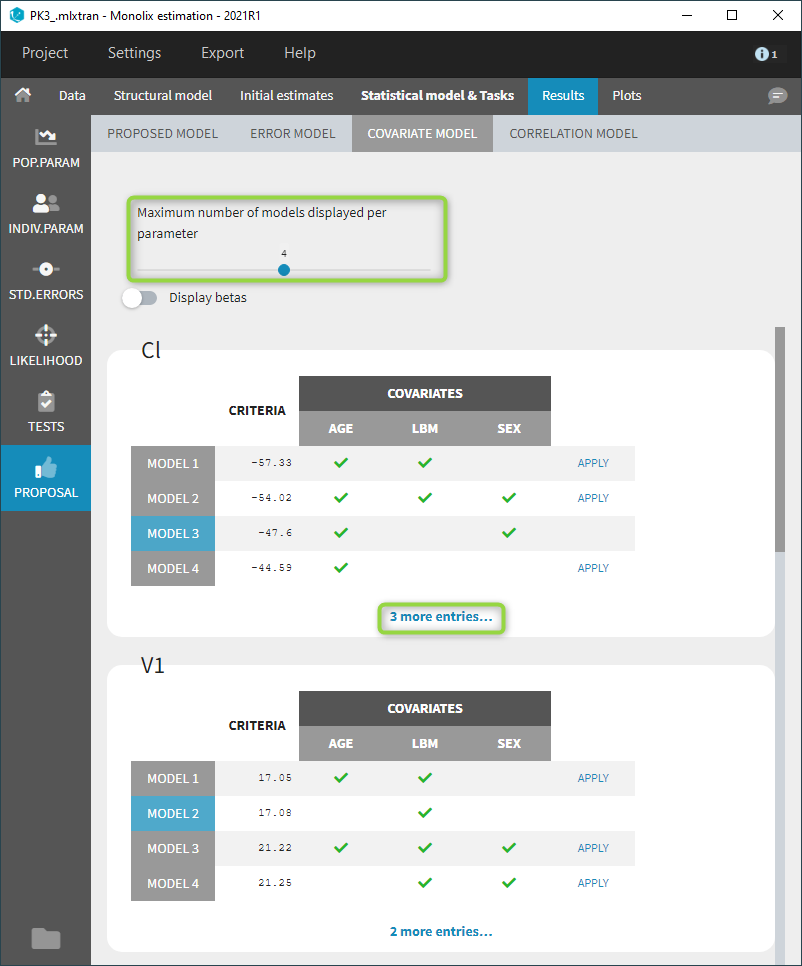This screenshot has width=802, height=966.
Task: Expand 2 more entries for V1
Action: (x=441, y=932)
